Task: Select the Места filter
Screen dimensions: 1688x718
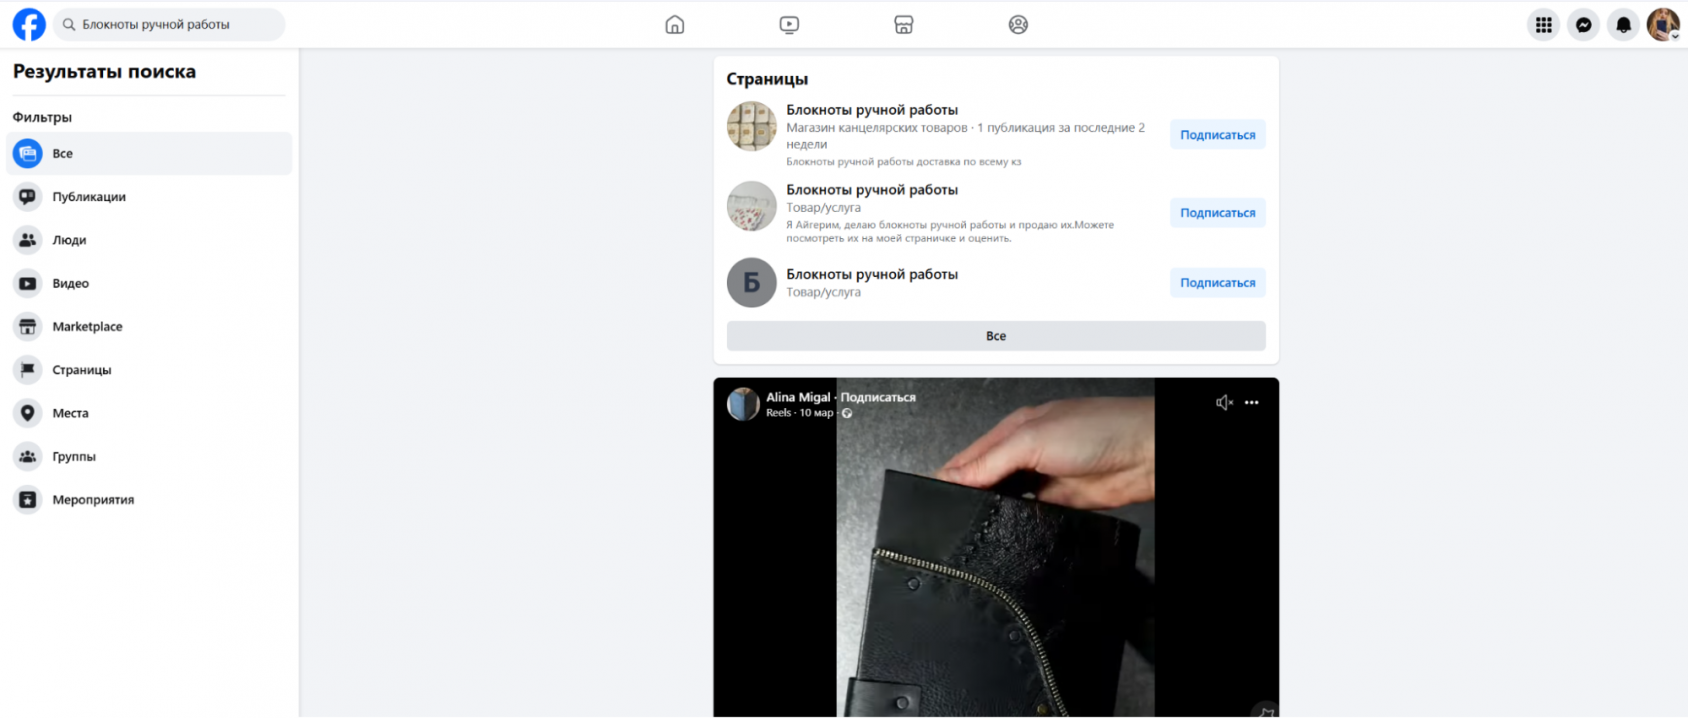Action: [149, 413]
